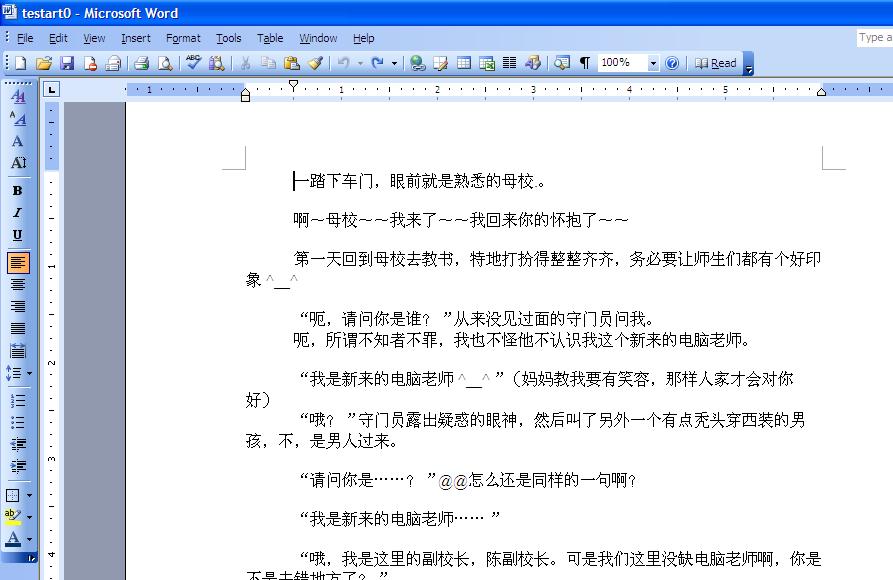Screen dimensions: 893x580
Task: Select the Format Painter tool
Action: (x=314, y=62)
